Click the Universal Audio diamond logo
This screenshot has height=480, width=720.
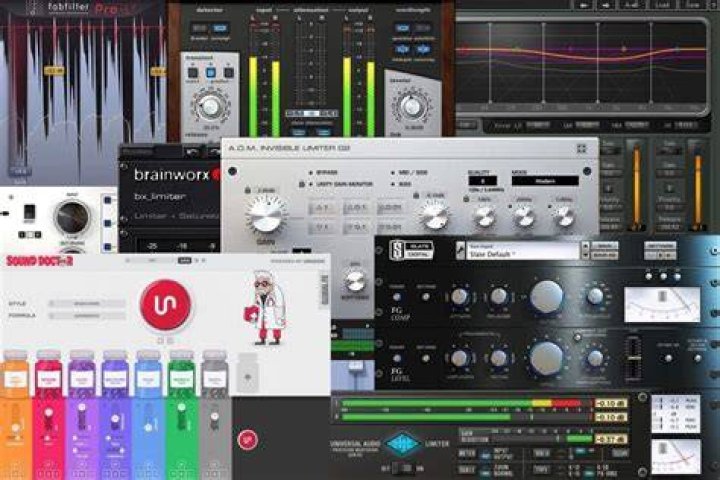tap(402, 444)
